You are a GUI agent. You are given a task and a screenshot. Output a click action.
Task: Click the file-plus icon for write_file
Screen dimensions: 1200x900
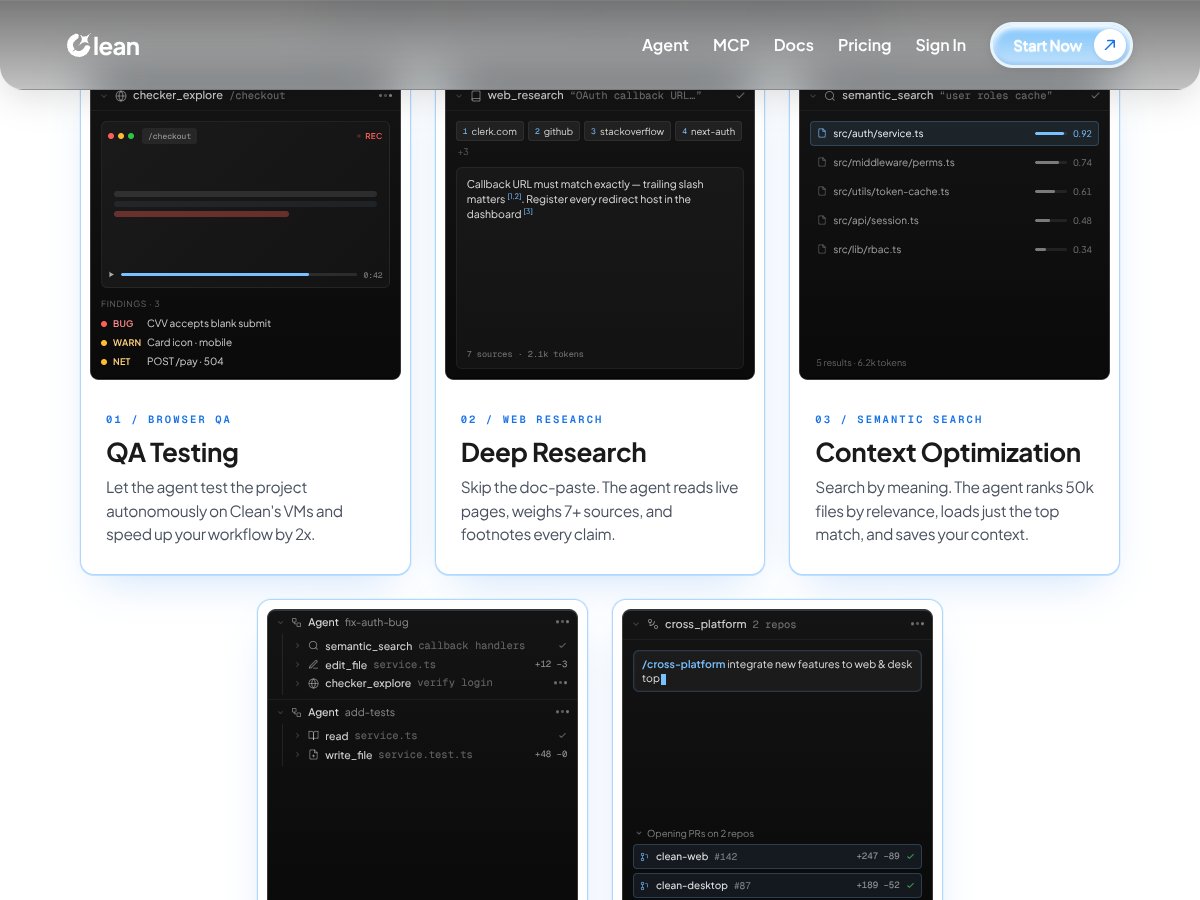coord(314,755)
